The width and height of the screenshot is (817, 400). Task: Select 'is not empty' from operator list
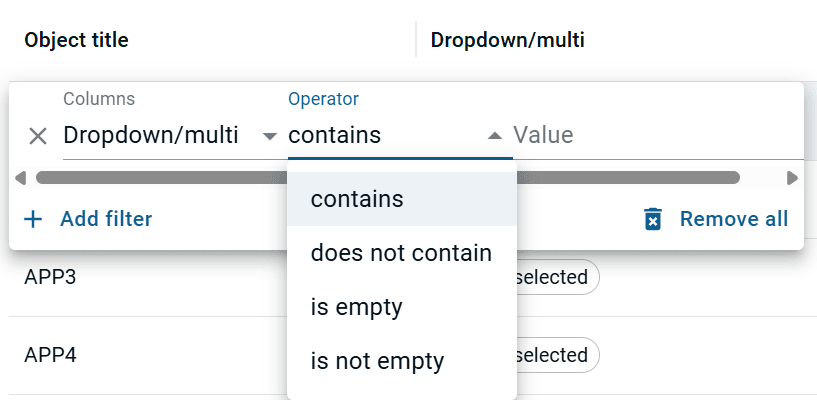(x=402, y=361)
